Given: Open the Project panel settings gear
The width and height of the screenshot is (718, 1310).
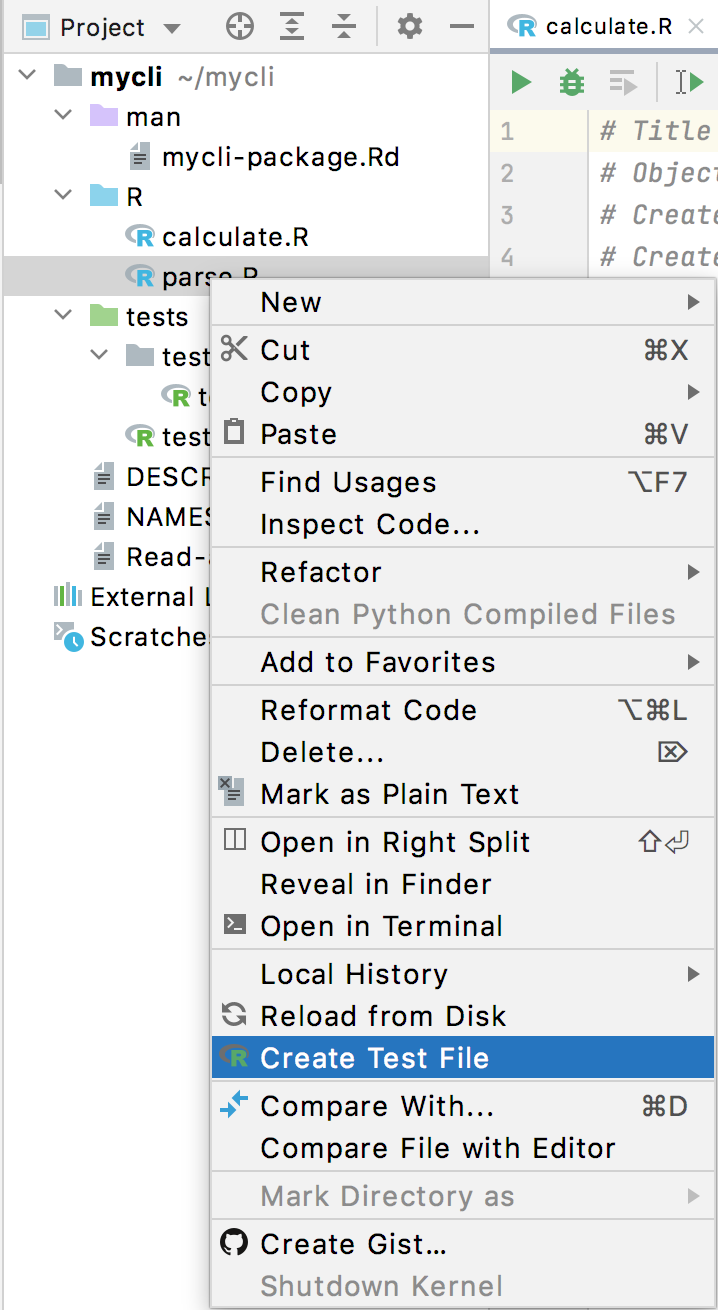Looking at the screenshot, I should click(x=409, y=27).
